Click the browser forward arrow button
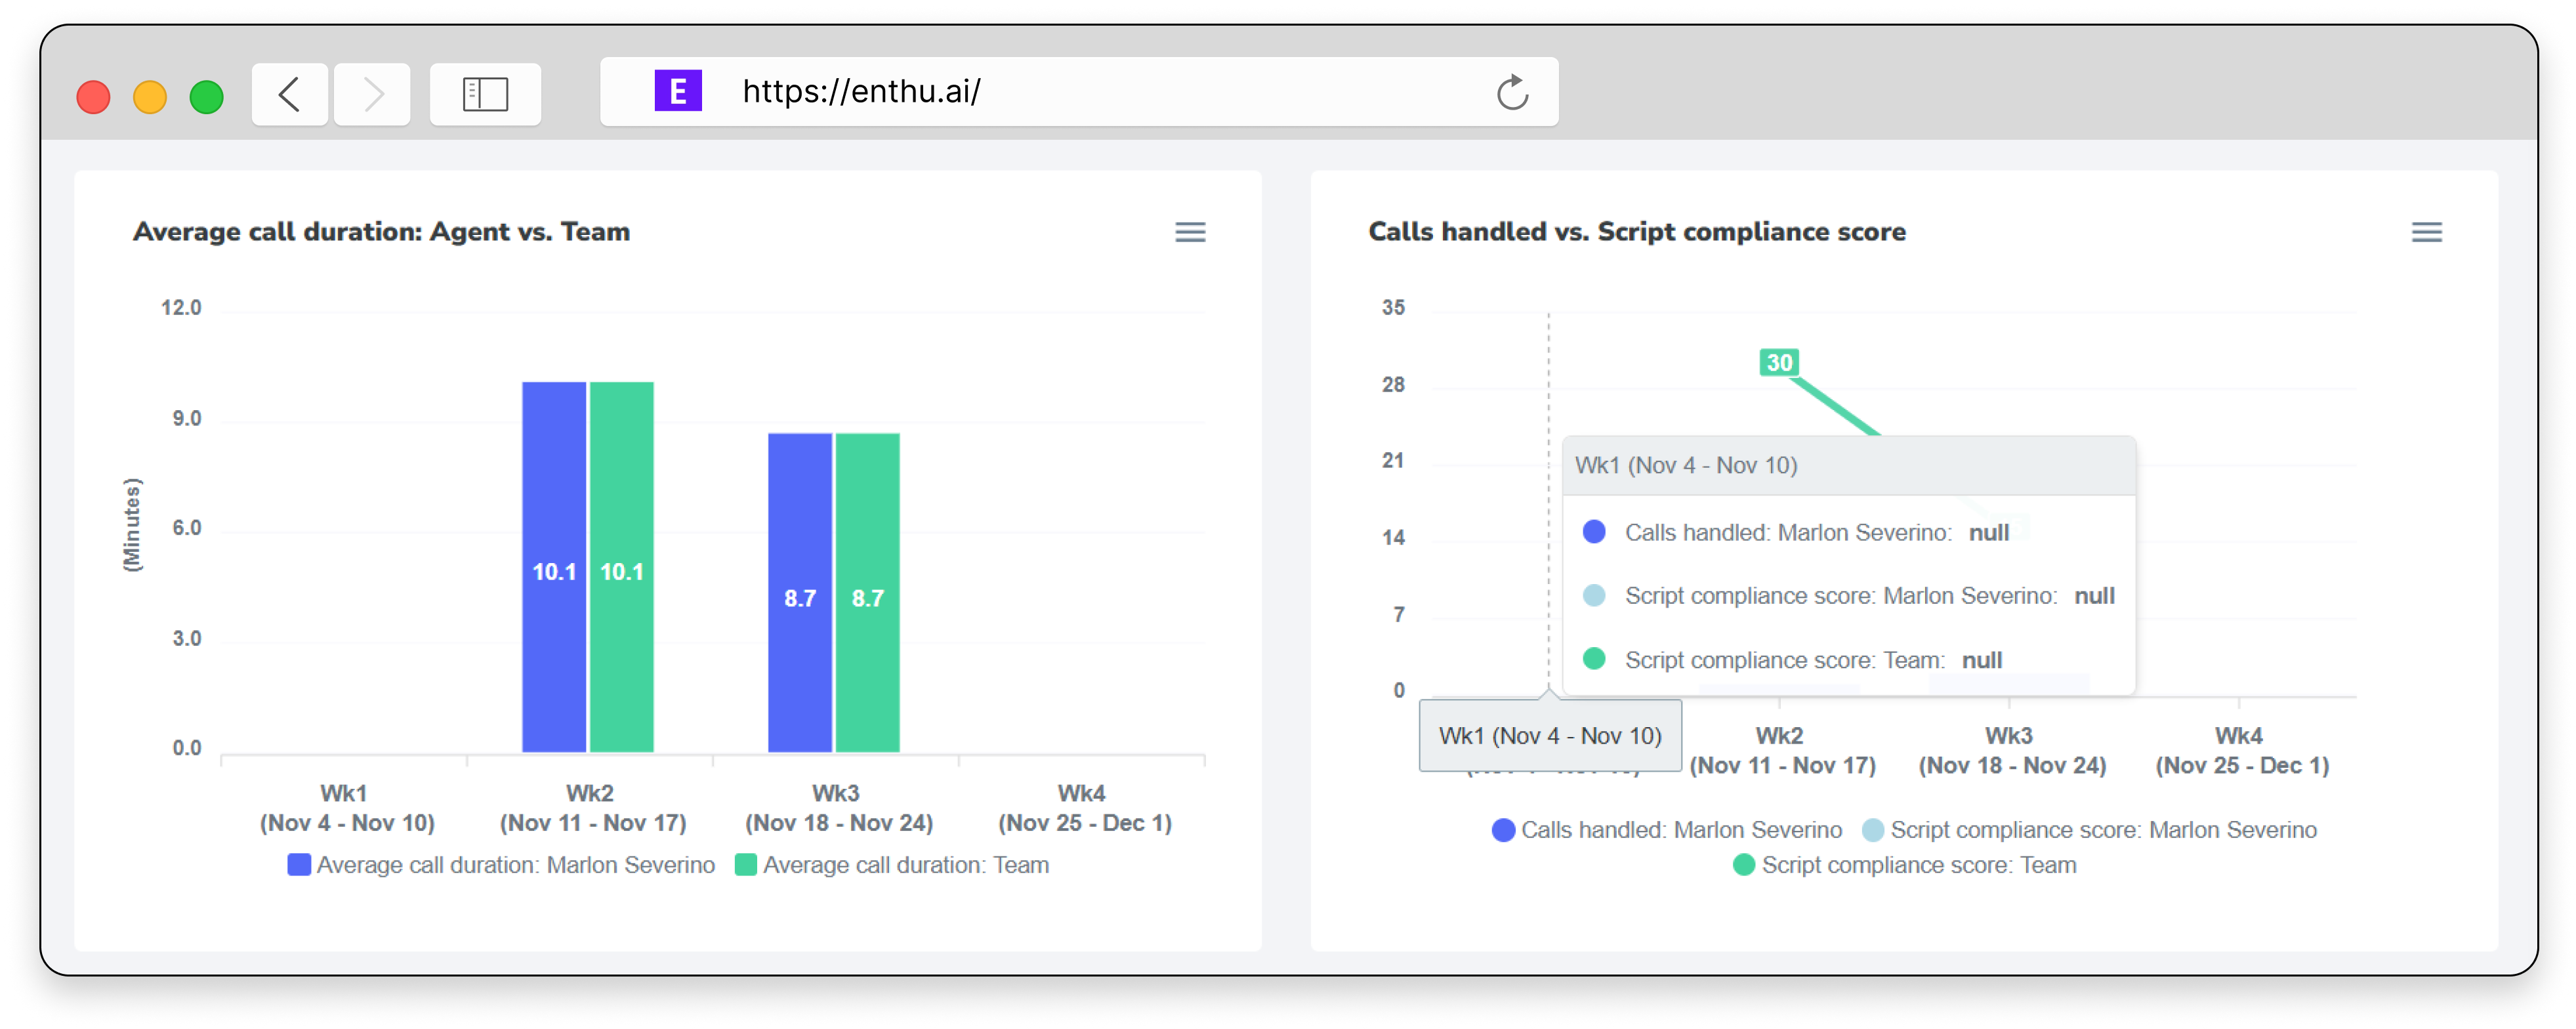2576x1029 pixels. 372,94
